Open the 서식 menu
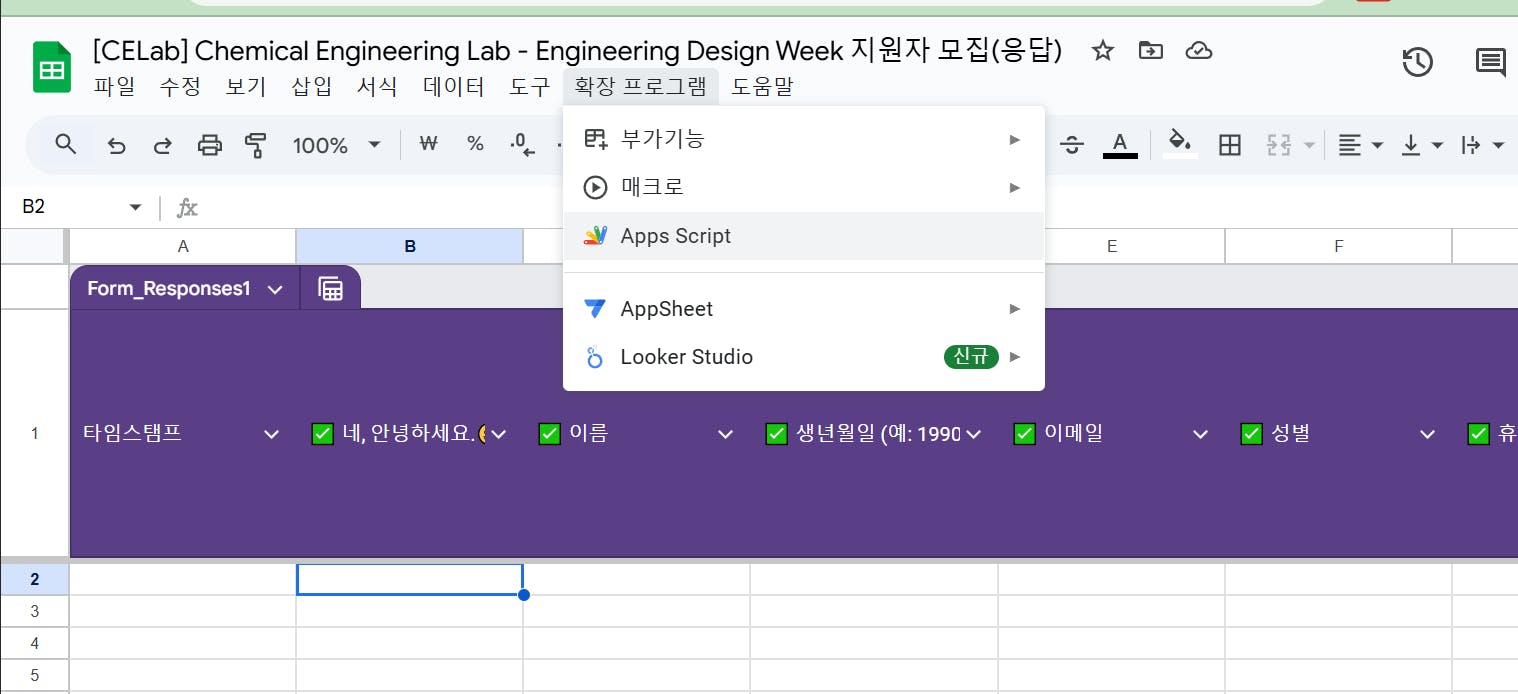This screenshot has width=1518, height=694. point(377,87)
